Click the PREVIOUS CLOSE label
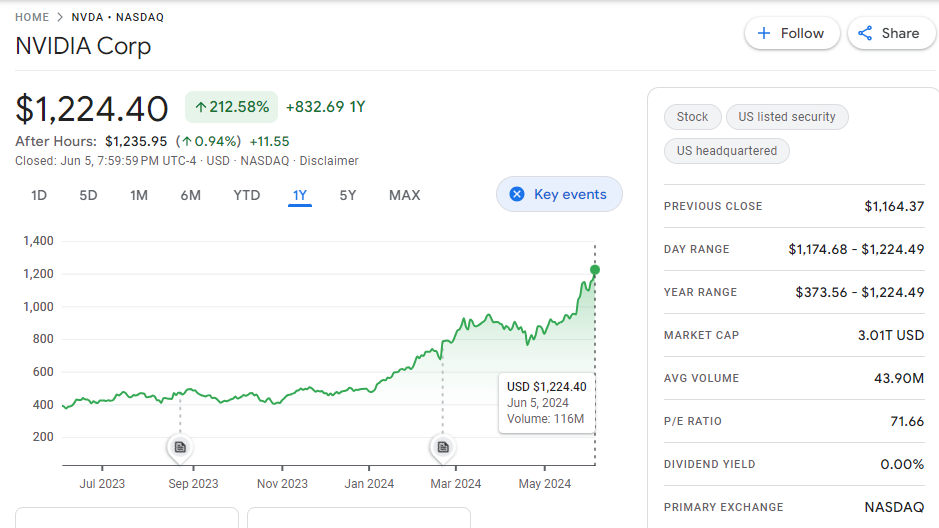The image size is (939, 528). point(713,206)
